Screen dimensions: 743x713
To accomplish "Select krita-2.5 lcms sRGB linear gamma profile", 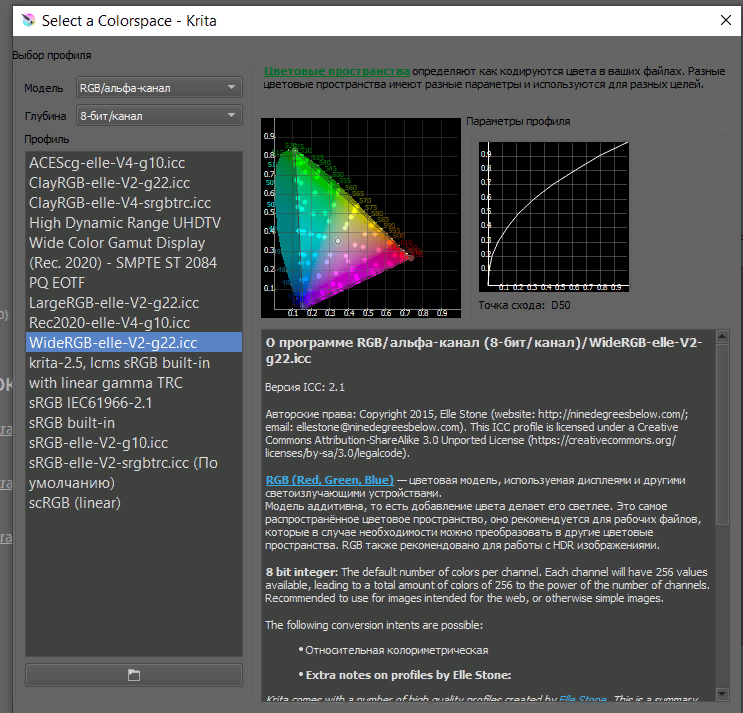I will click(x=134, y=373).
